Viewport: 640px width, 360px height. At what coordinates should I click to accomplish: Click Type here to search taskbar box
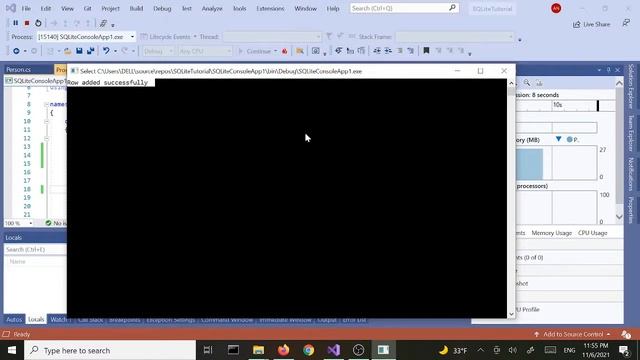[110, 350]
